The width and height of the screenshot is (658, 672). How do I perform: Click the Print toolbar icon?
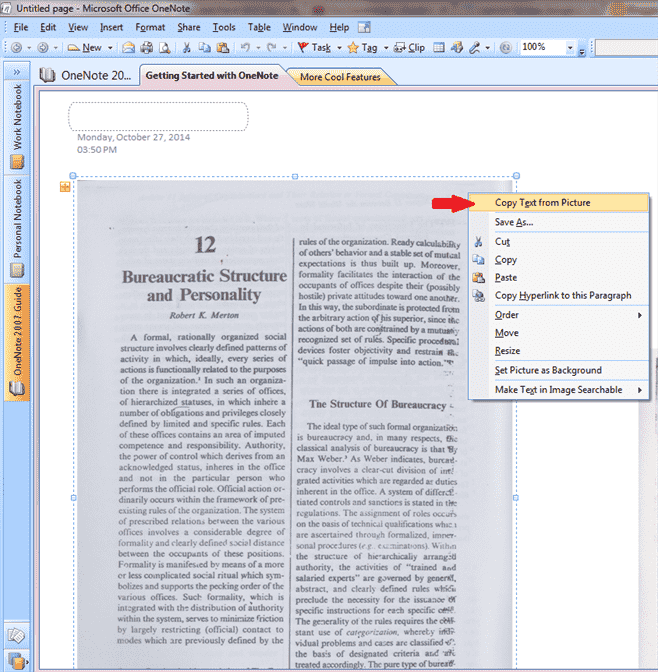point(147,48)
